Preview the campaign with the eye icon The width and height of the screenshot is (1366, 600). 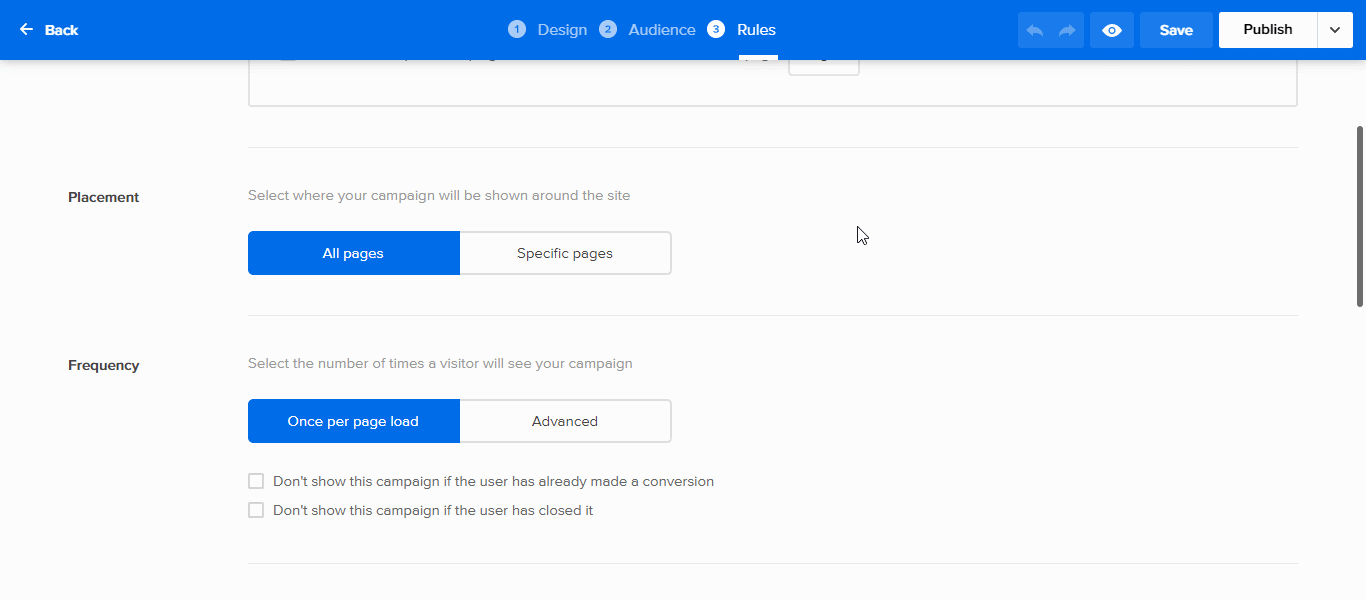[1112, 30]
